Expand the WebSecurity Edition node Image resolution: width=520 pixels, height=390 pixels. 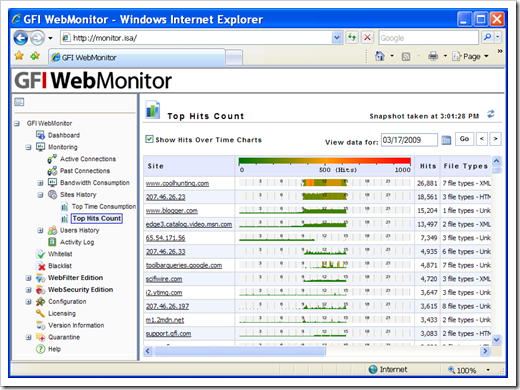click(x=29, y=290)
